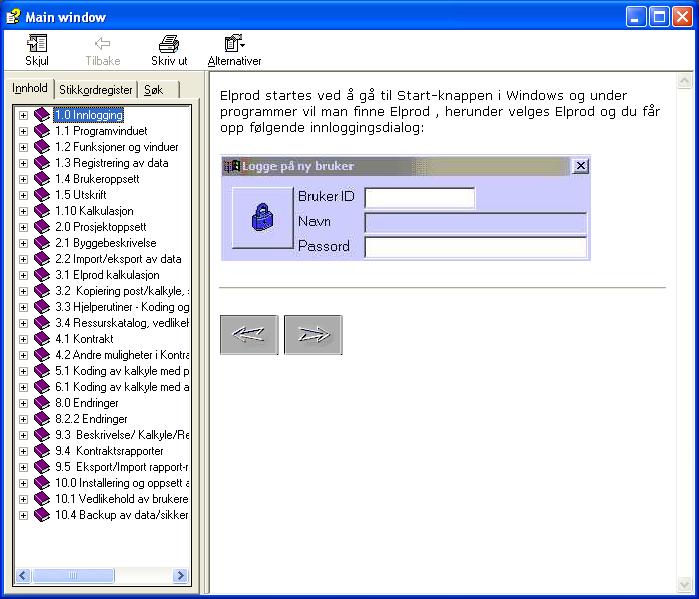Click the book icon for 1.10 Kalkulasjon
Viewport: 699px width, 599px height.
pos(41,211)
